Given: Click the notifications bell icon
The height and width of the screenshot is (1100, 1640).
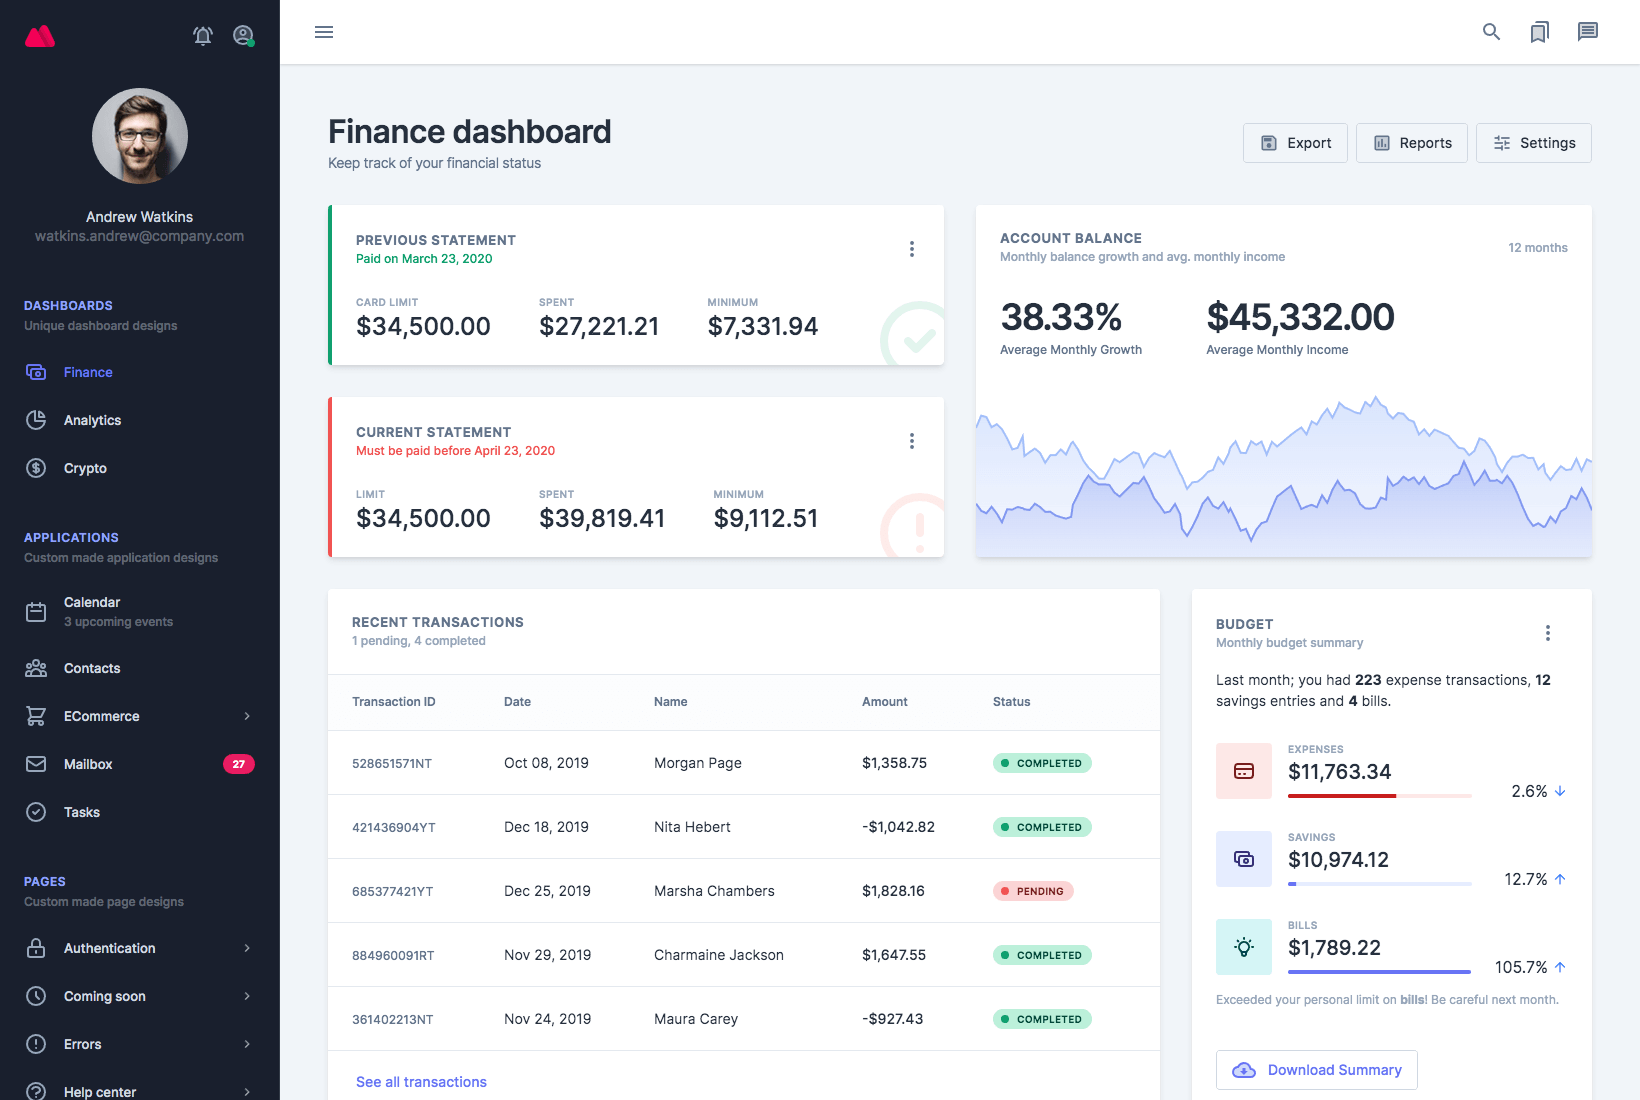Looking at the screenshot, I should [203, 36].
